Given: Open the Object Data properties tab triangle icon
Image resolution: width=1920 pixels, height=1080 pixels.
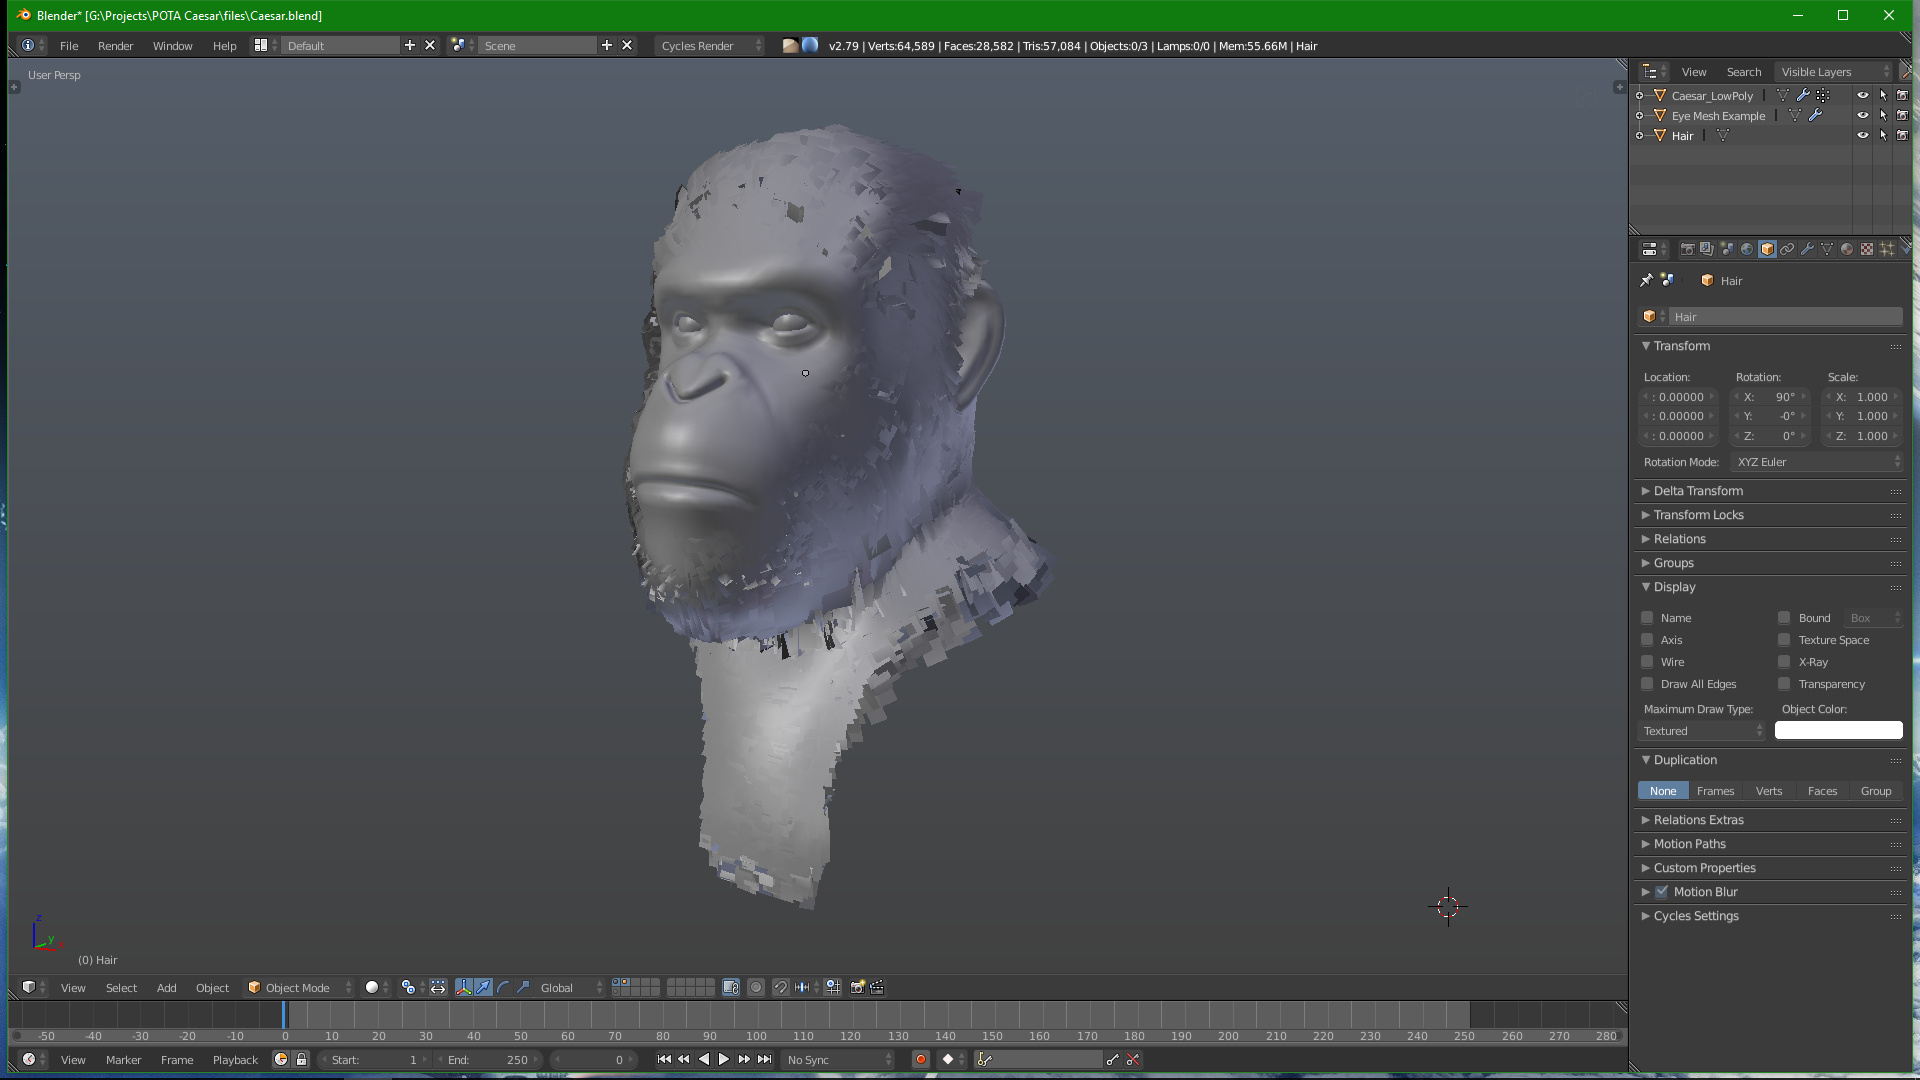Looking at the screenshot, I should click(x=1827, y=249).
